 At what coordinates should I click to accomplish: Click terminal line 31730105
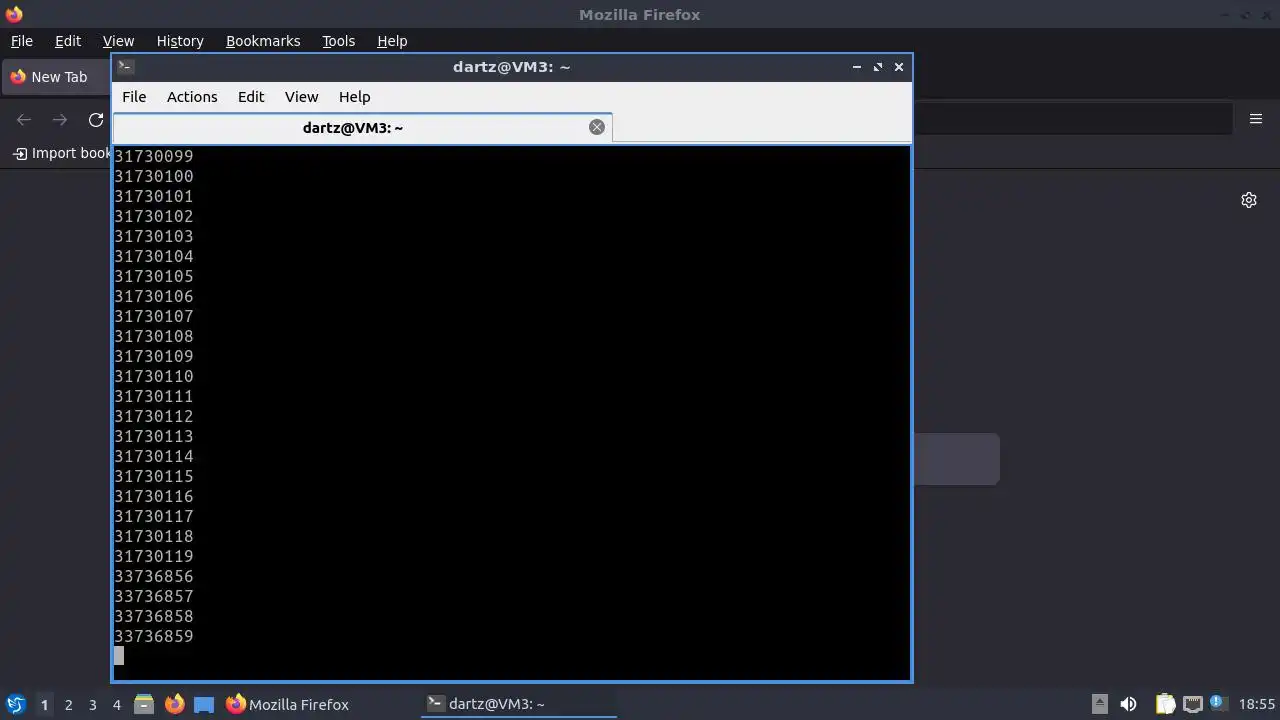click(154, 276)
